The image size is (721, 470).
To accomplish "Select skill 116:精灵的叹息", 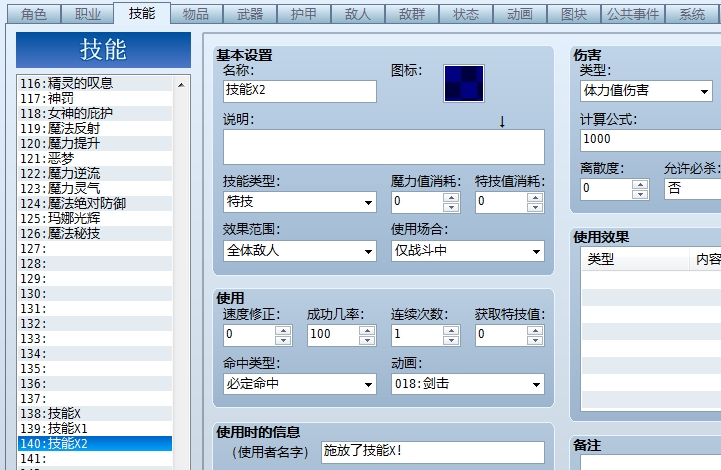I will [95, 83].
